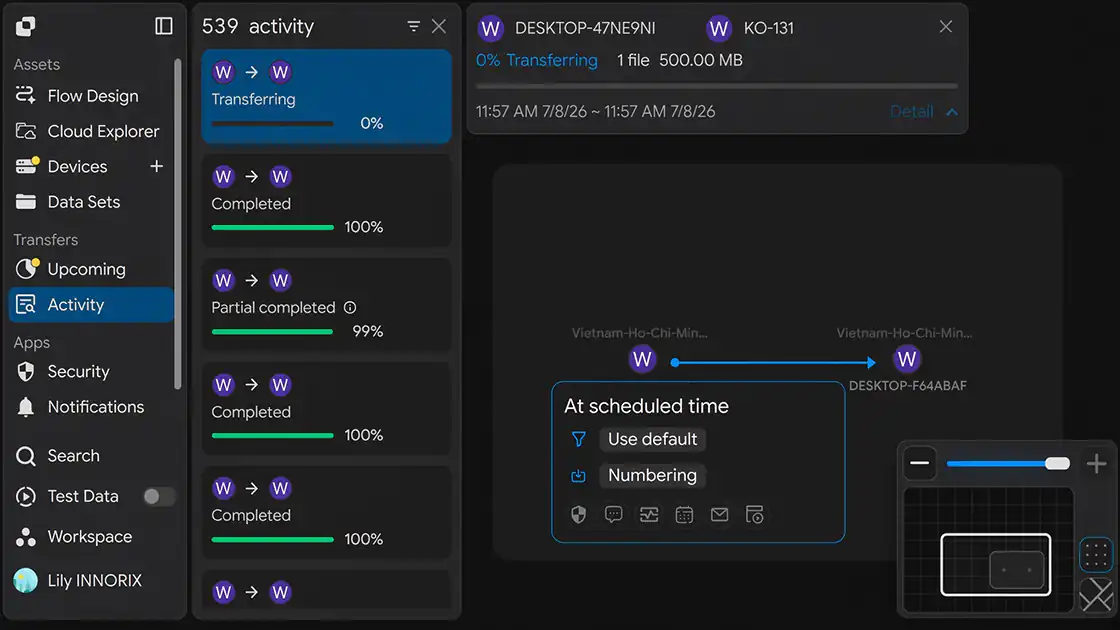Select the first Completed 100% card

[x=326, y=201]
